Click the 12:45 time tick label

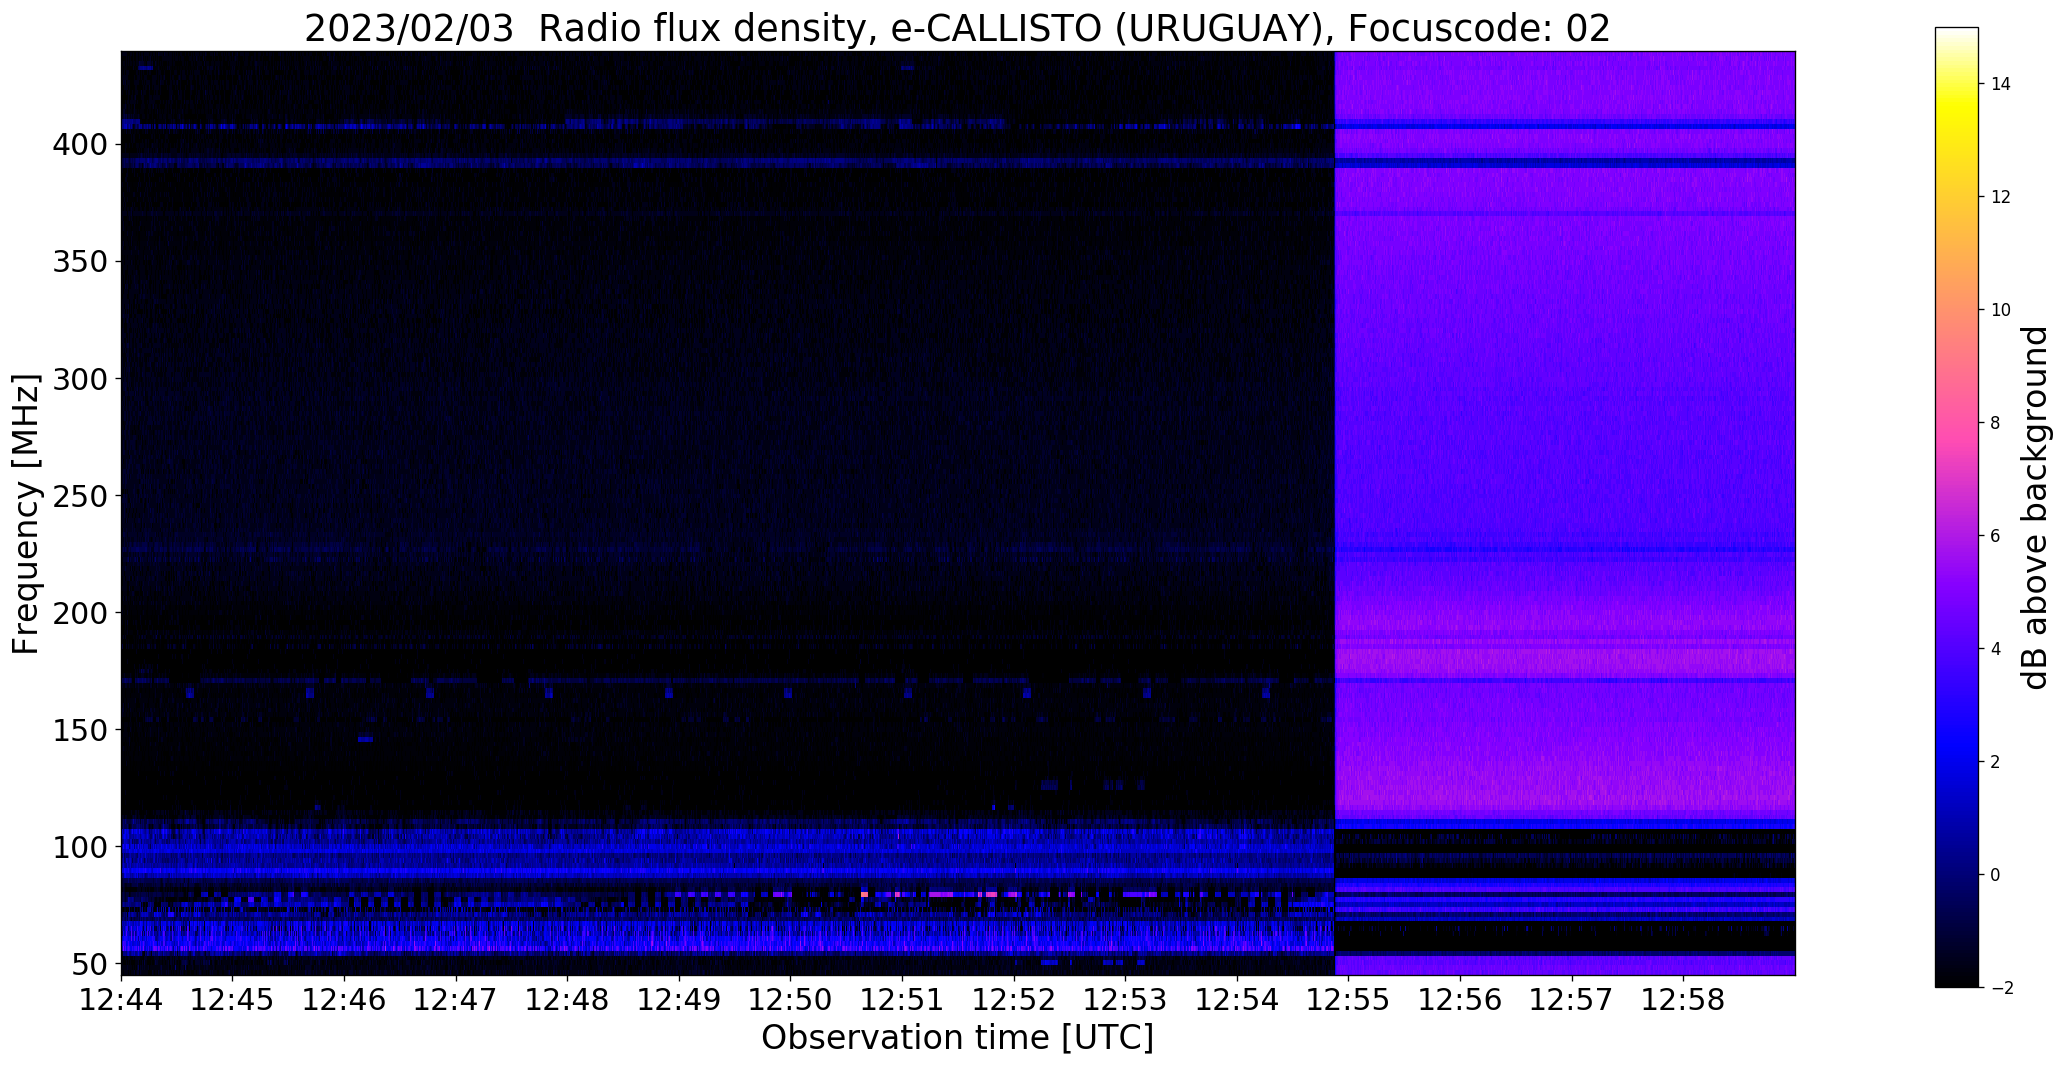click(x=233, y=999)
